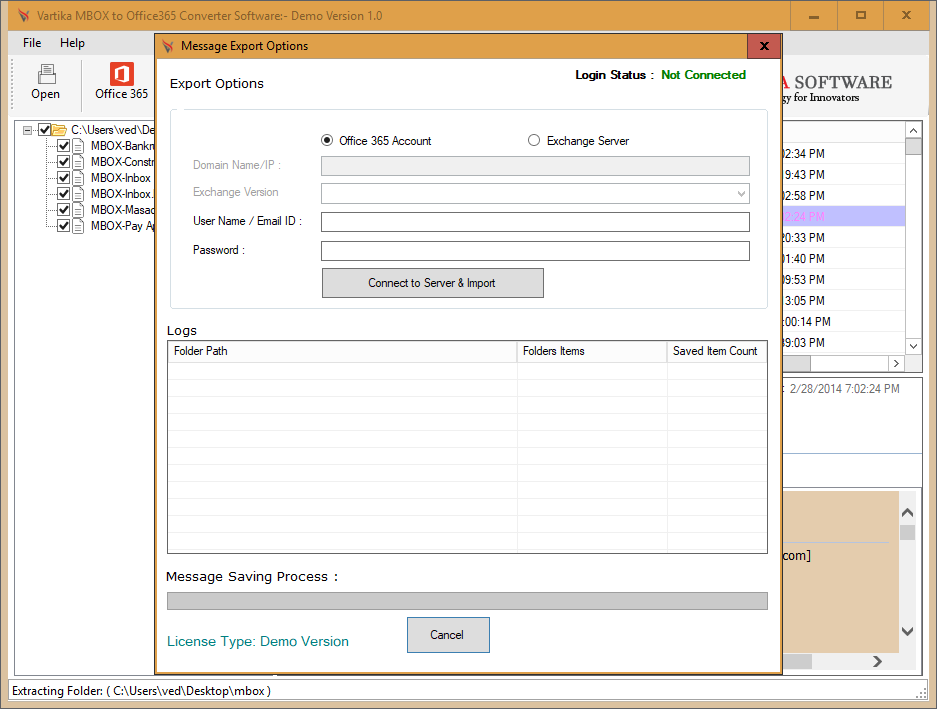
Task: Click the License Type: Demo Version text
Action: click(x=258, y=641)
